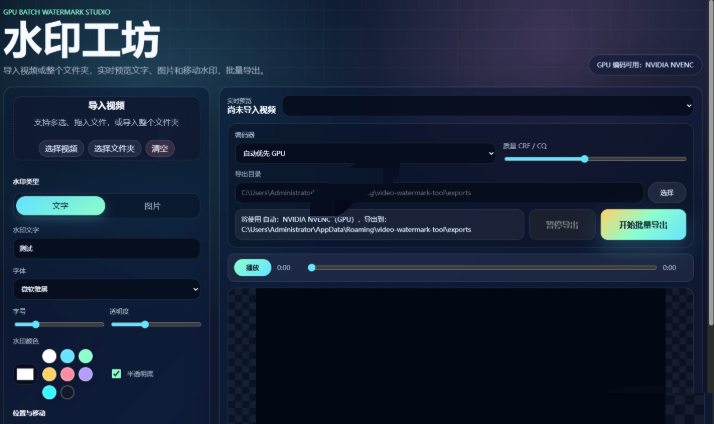The height and width of the screenshot is (424, 714).
Task: Click the 水印文字 input field
Action: [107, 249]
